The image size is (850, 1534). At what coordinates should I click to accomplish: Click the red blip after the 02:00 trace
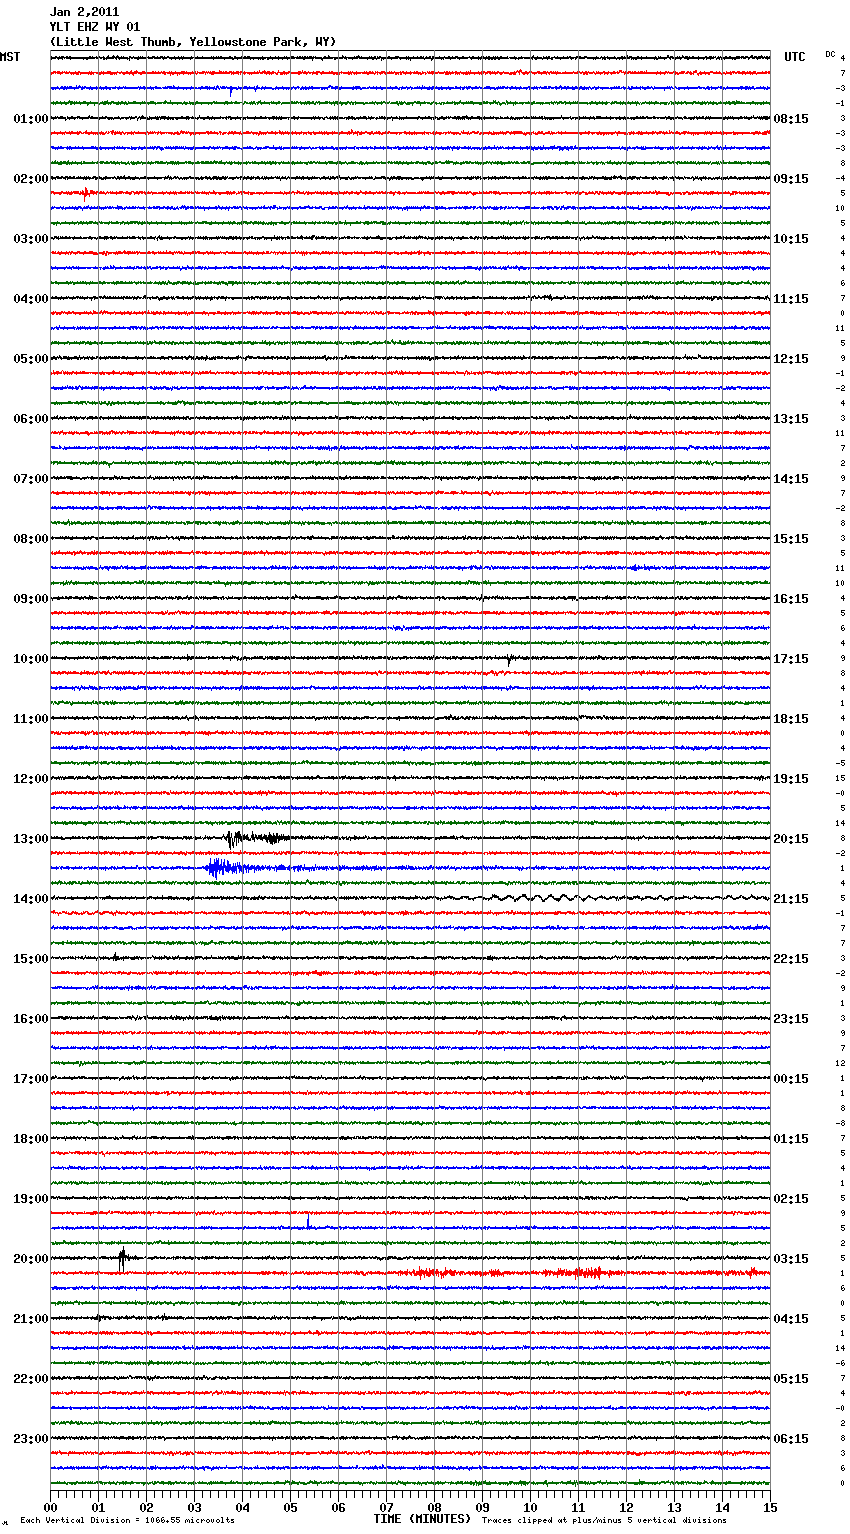pos(86,192)
